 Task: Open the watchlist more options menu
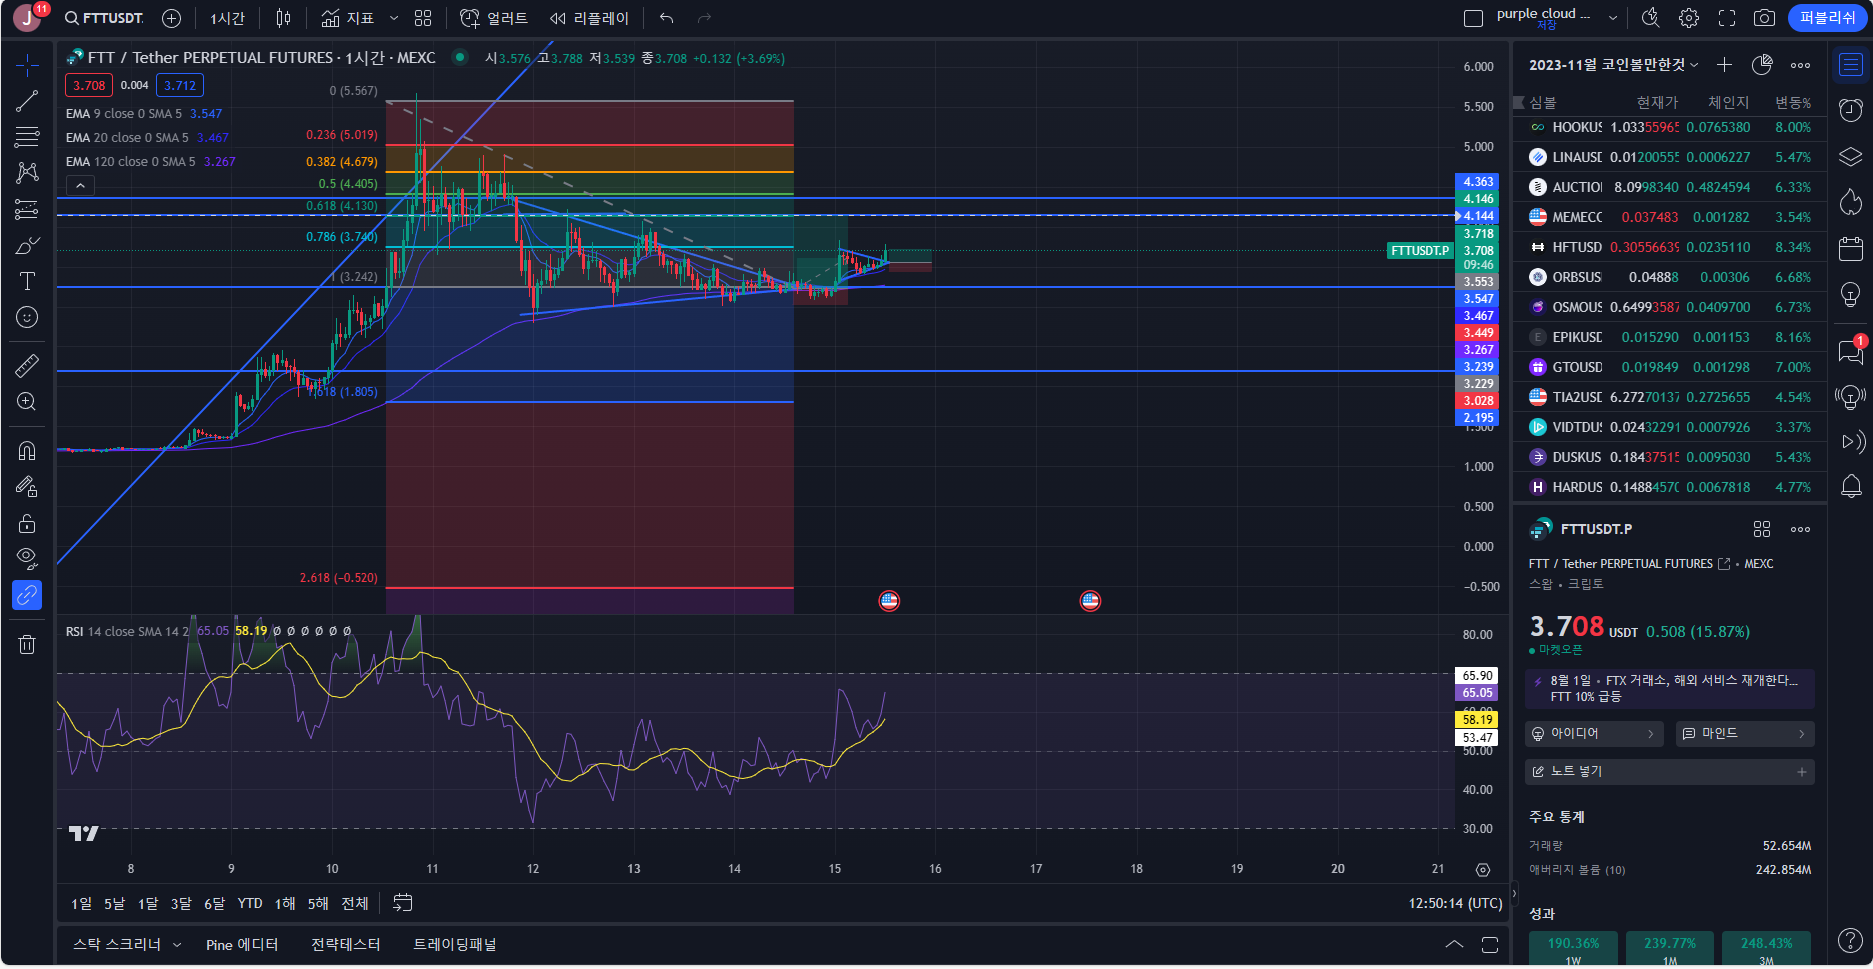click(1800, 65)
